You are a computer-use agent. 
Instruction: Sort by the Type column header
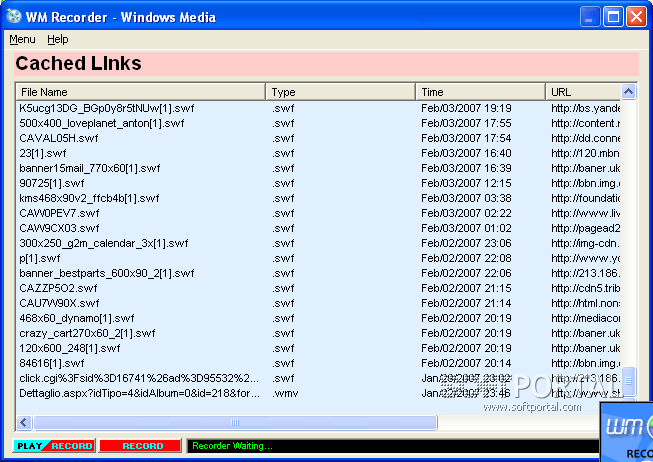341,92
